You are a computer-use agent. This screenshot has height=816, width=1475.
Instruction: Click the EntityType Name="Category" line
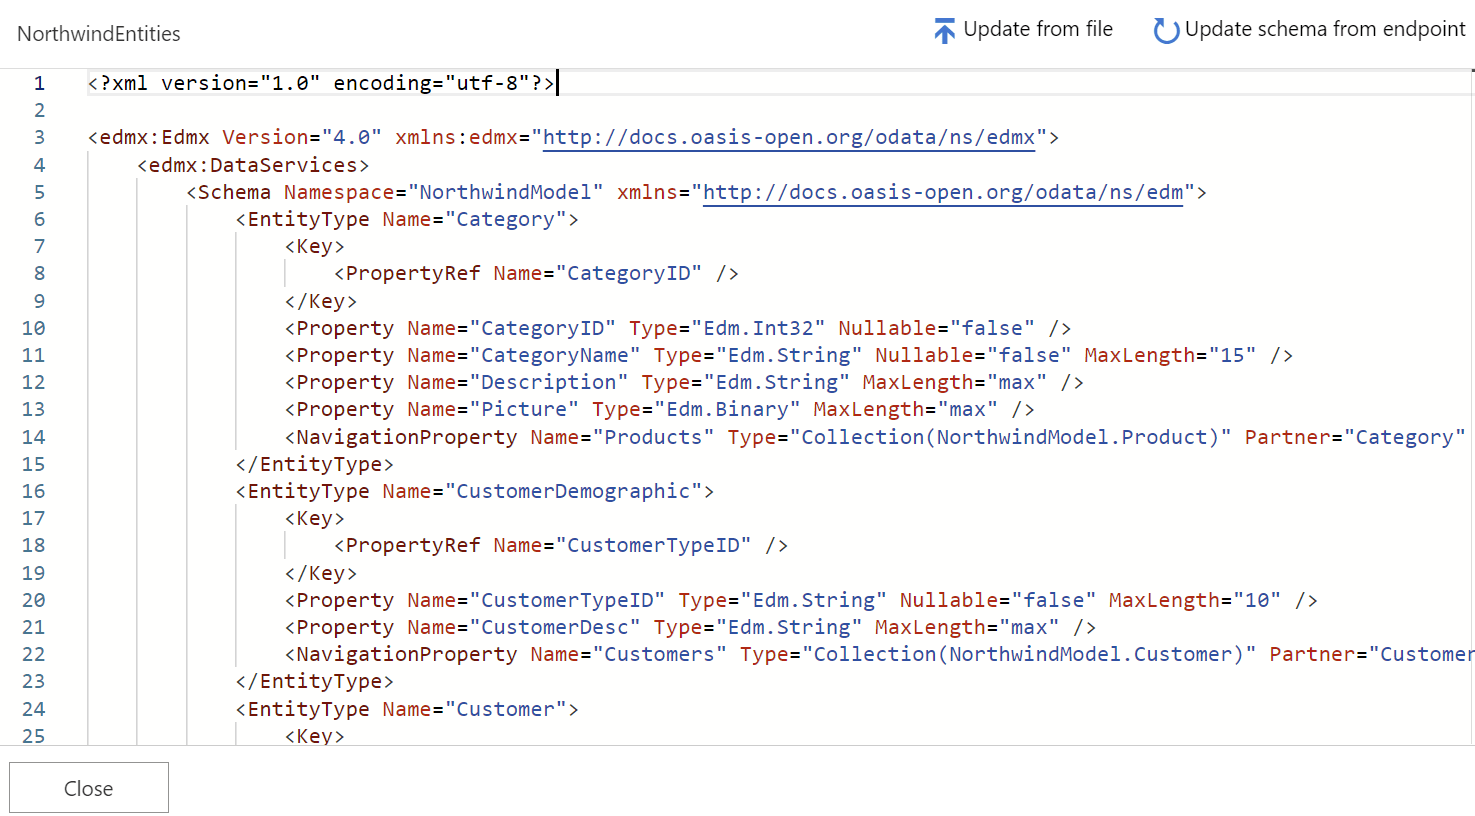click(407, 219)
